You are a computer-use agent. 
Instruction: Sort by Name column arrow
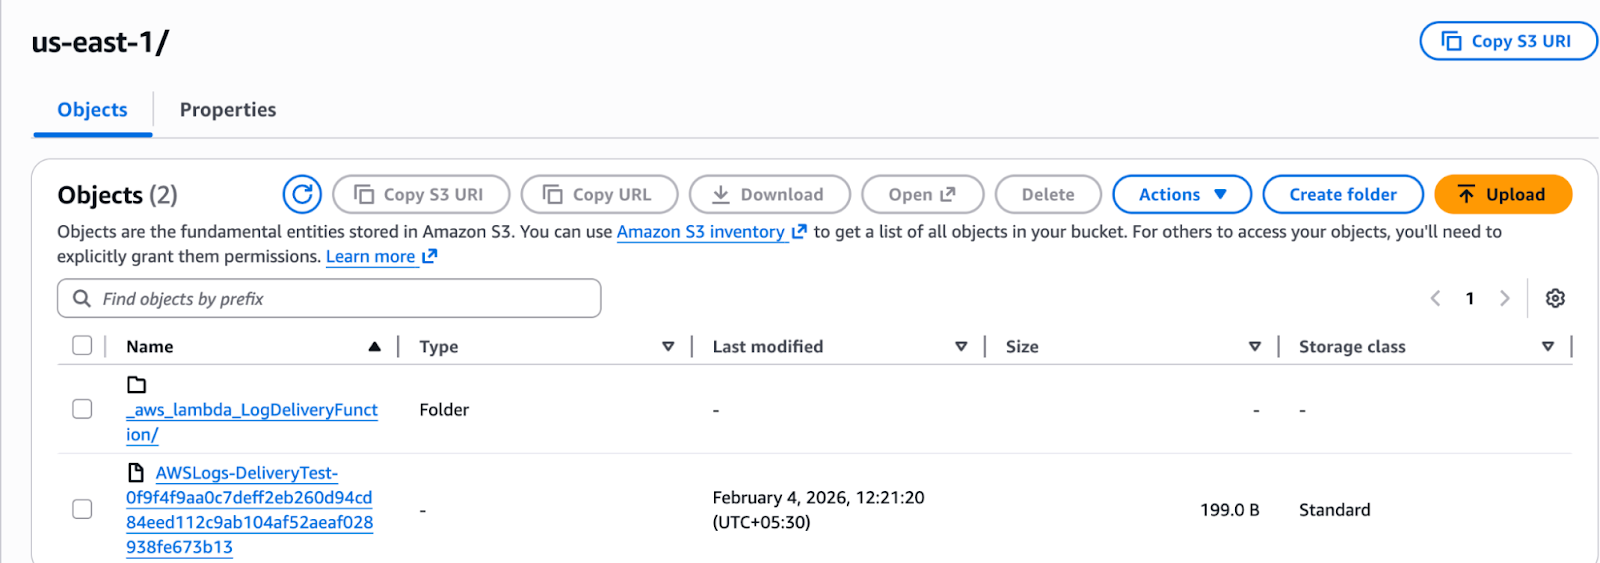pos(374,346)
